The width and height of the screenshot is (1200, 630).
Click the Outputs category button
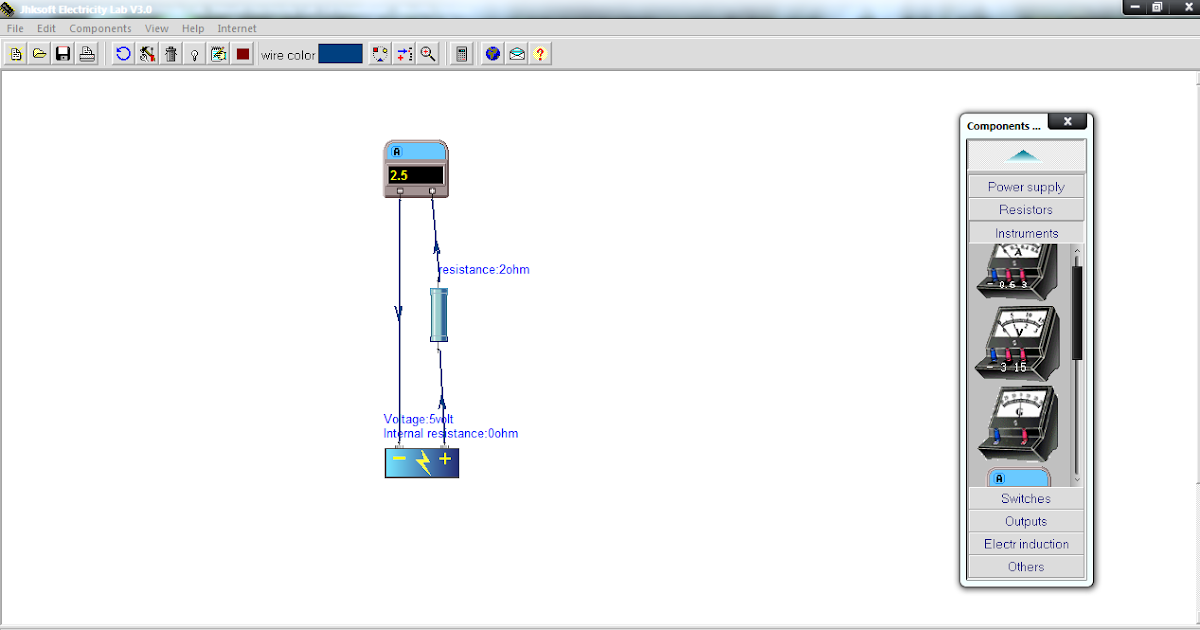coord(1025,521)
